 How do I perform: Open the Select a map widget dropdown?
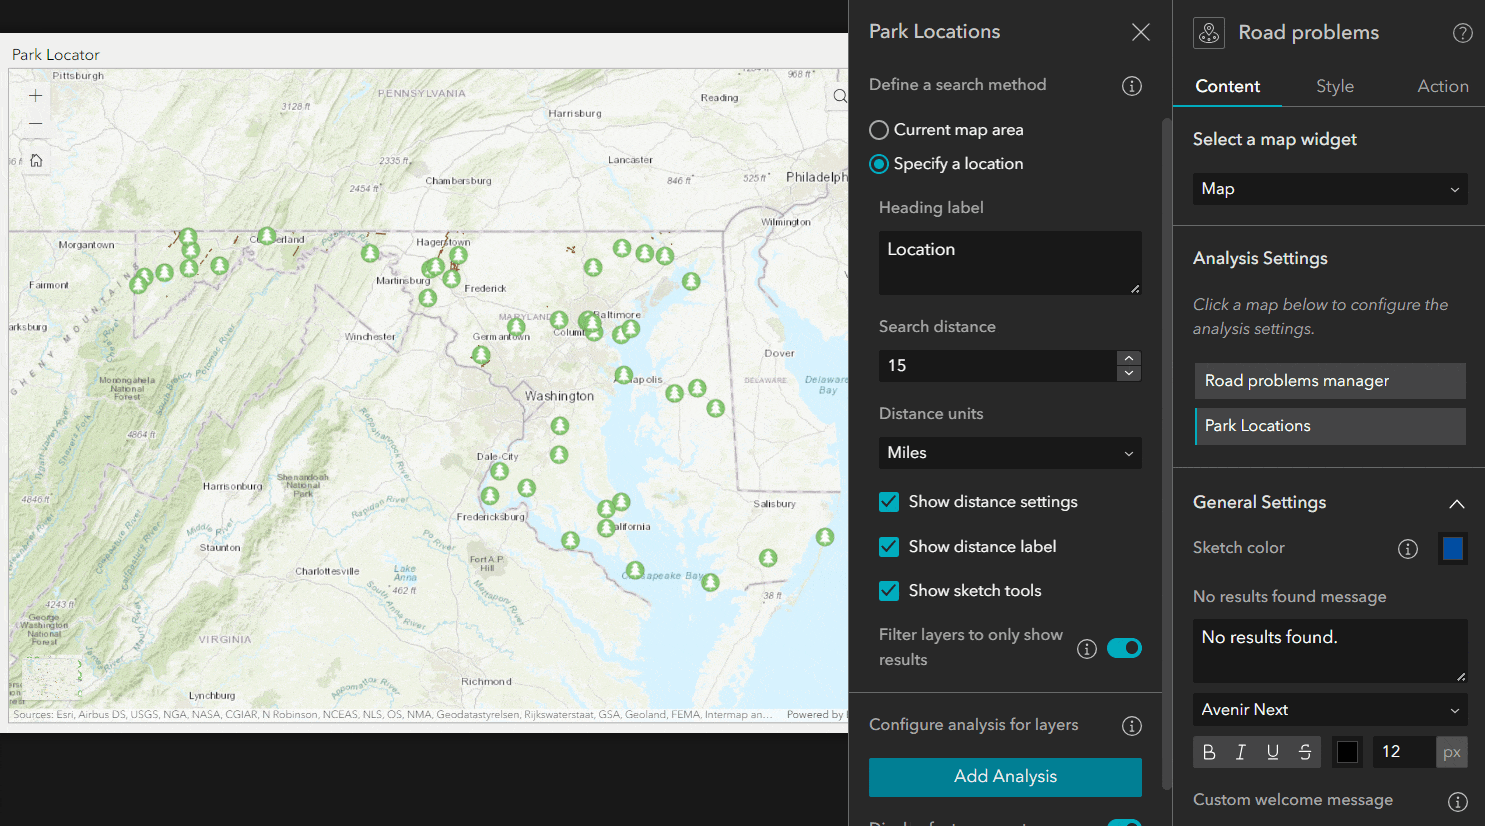[1330, 189]
